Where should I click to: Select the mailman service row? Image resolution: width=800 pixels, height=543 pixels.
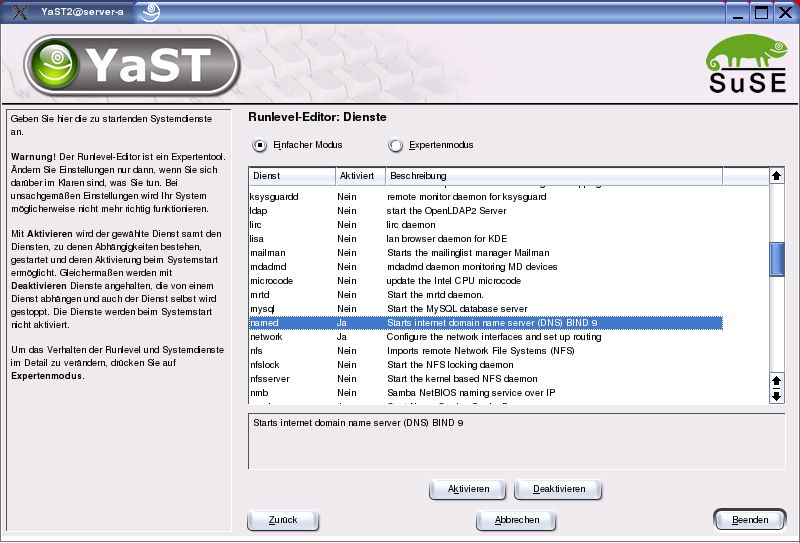[486, 253]
